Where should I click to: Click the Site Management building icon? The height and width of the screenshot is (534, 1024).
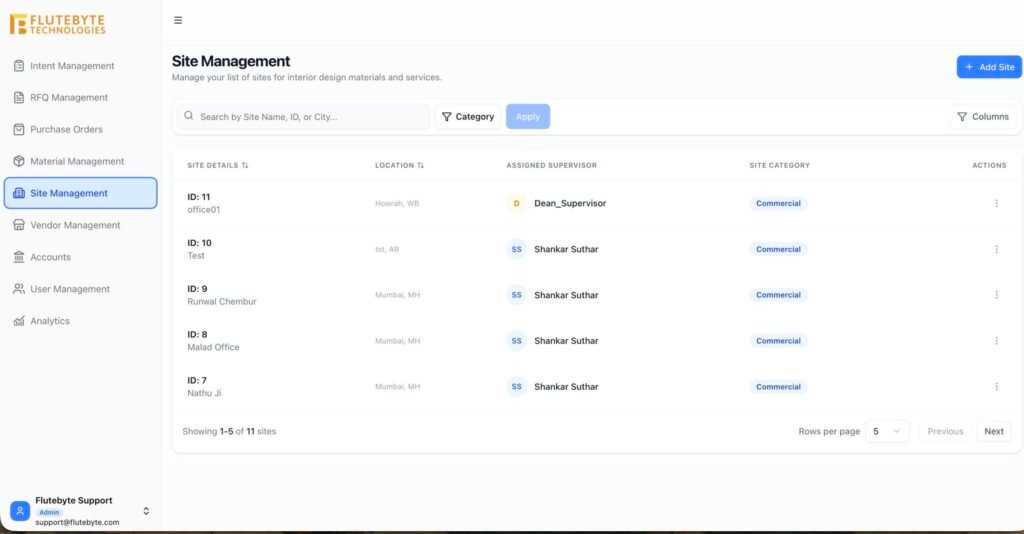point(19,193)
